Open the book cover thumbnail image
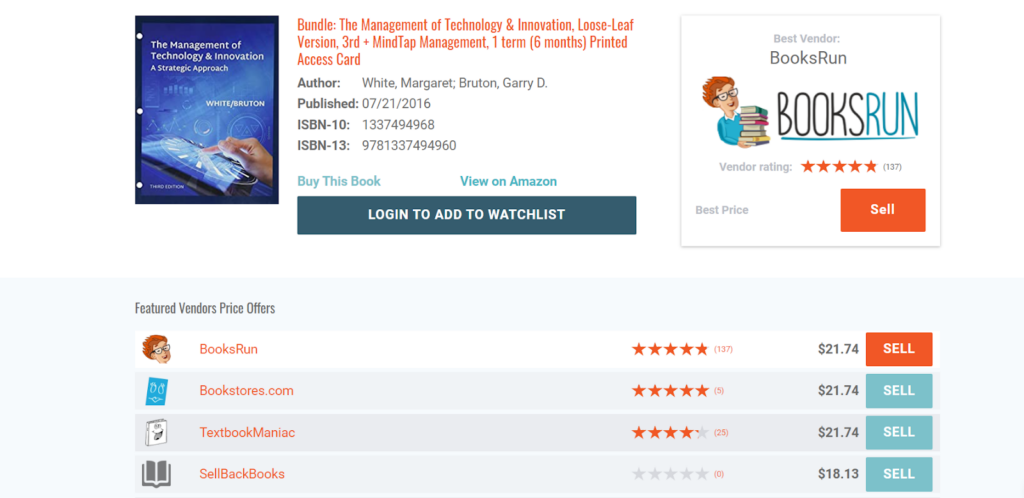Screen dimensions: 1024x498 tap(207, 110)
